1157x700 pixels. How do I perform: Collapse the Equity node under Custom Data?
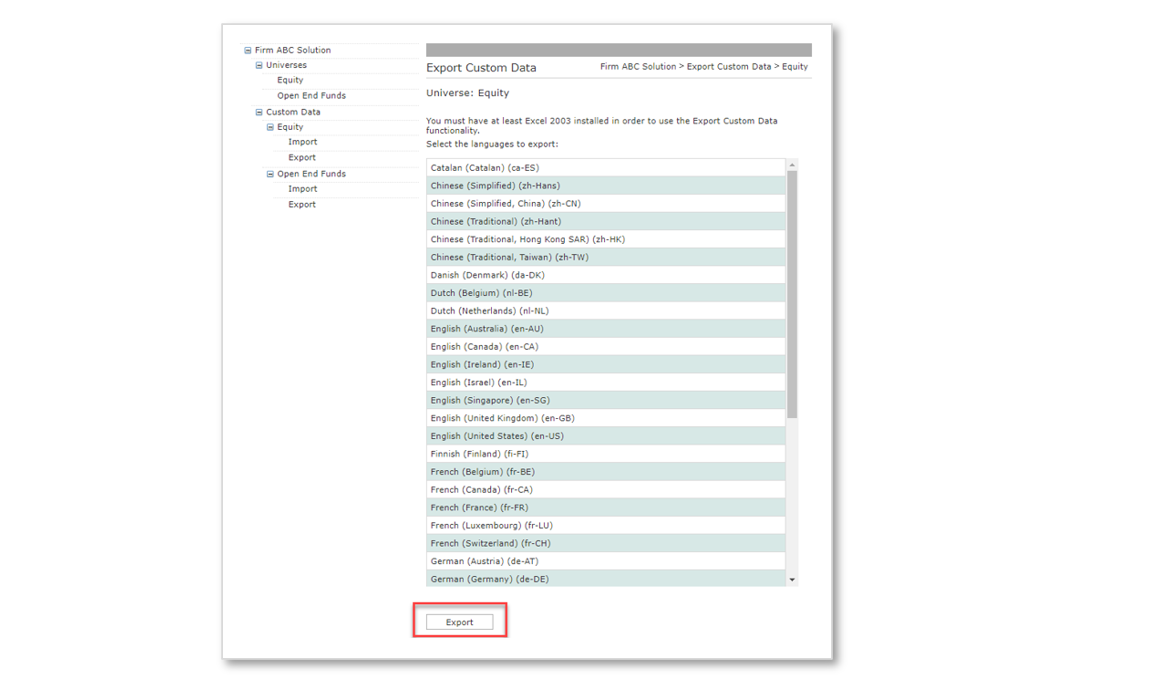[269, 126]
